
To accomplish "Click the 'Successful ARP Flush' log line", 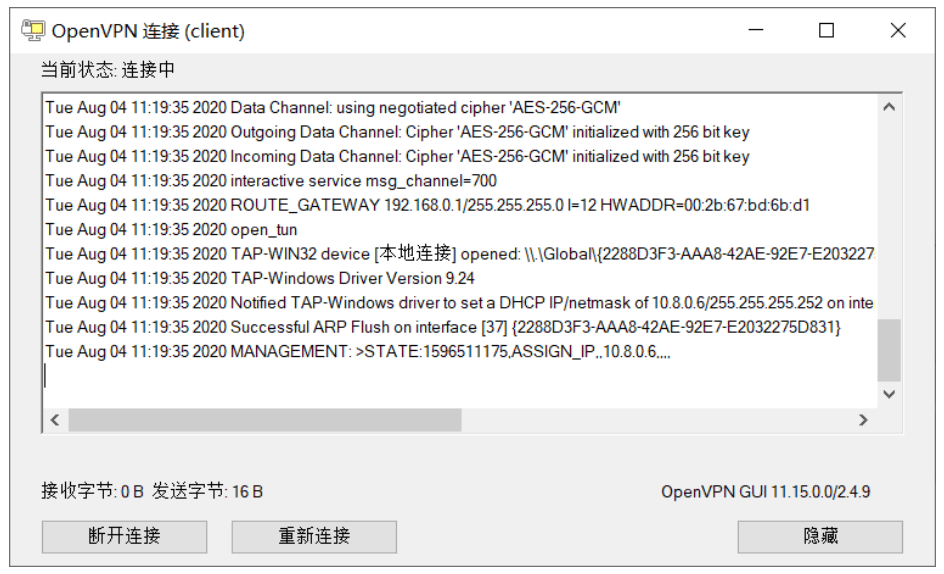I will (443, 327).
